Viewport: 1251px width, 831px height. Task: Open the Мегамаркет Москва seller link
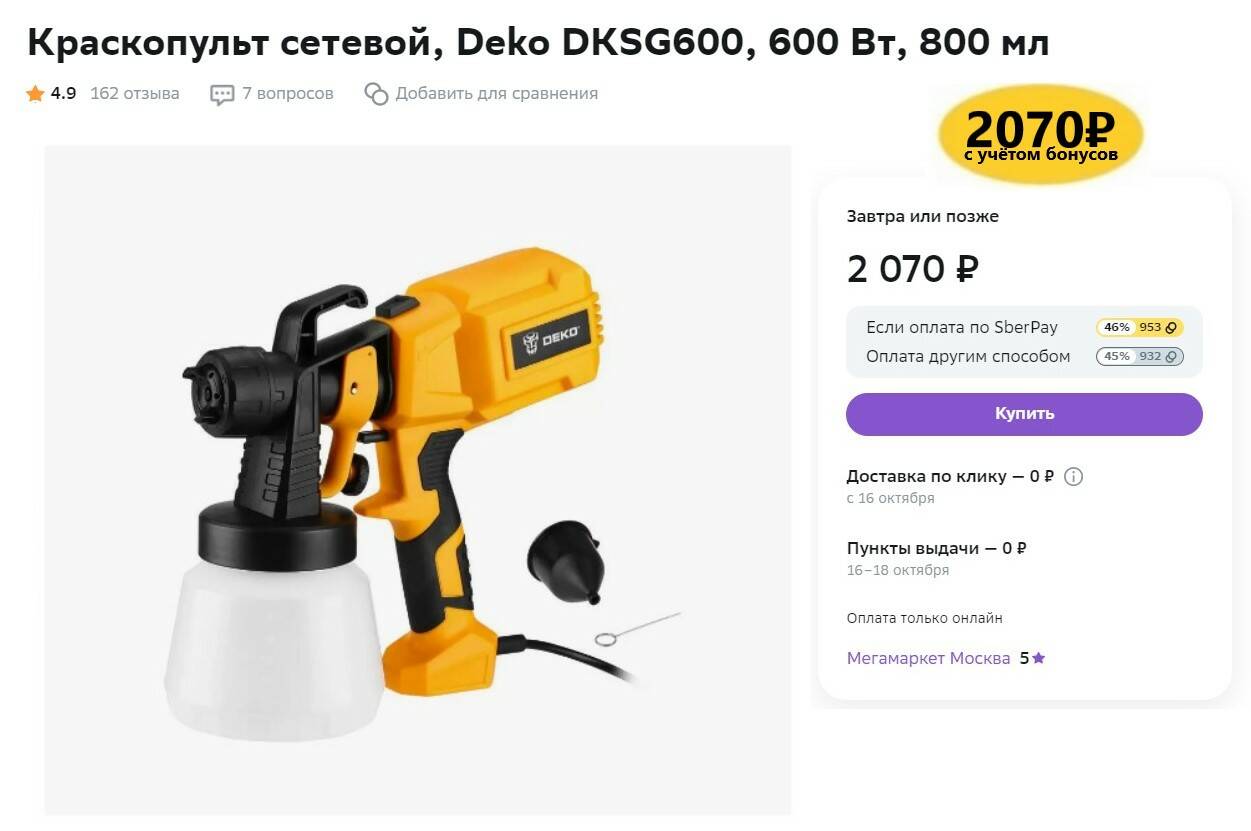[x=928, y=658]
